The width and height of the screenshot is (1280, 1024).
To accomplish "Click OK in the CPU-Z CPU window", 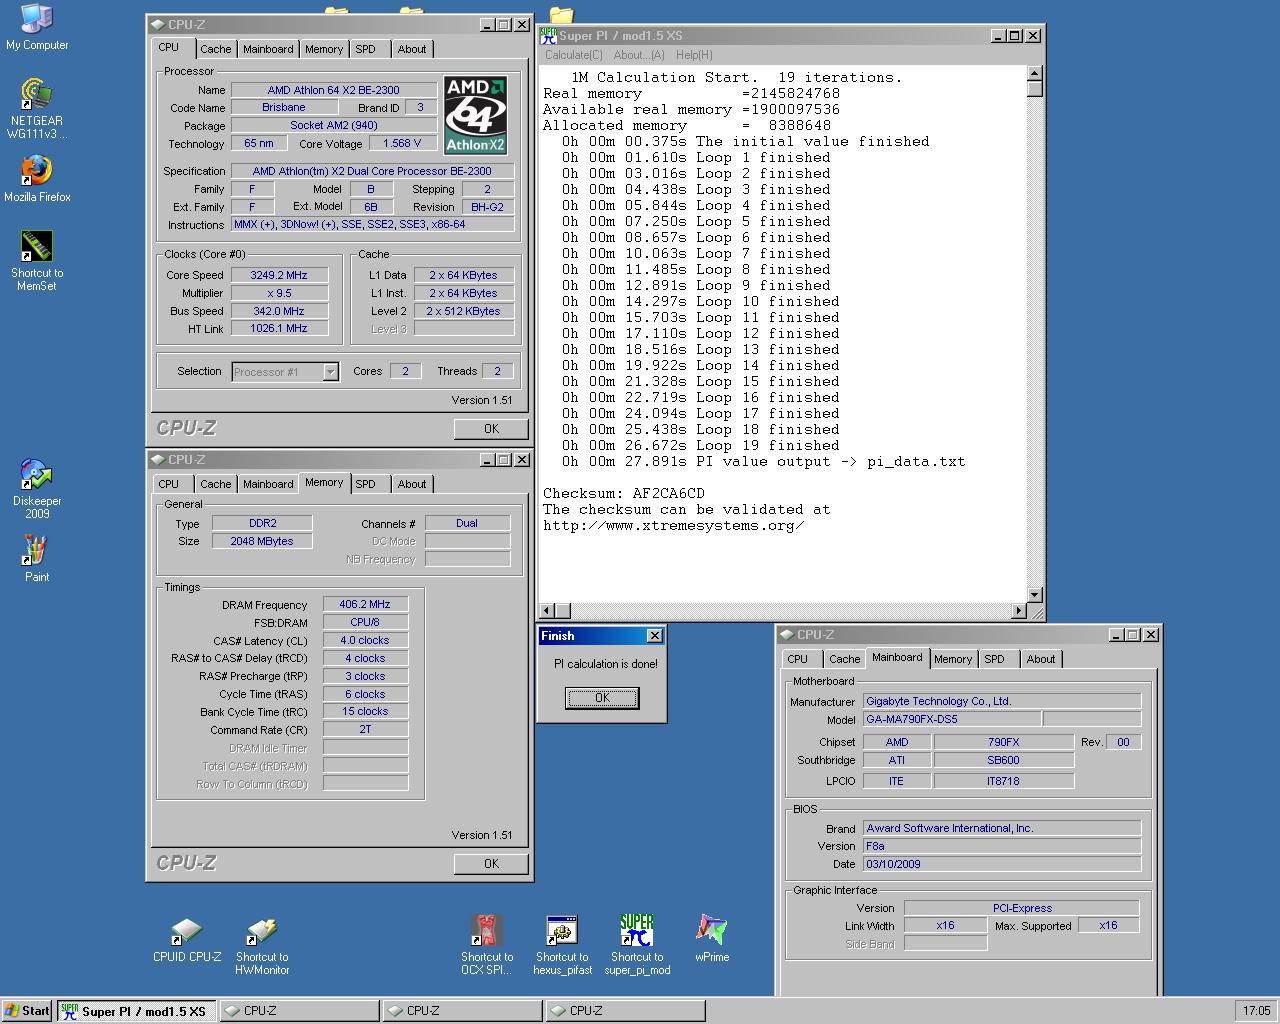I will pyautogui.click(x=491, y=429).
